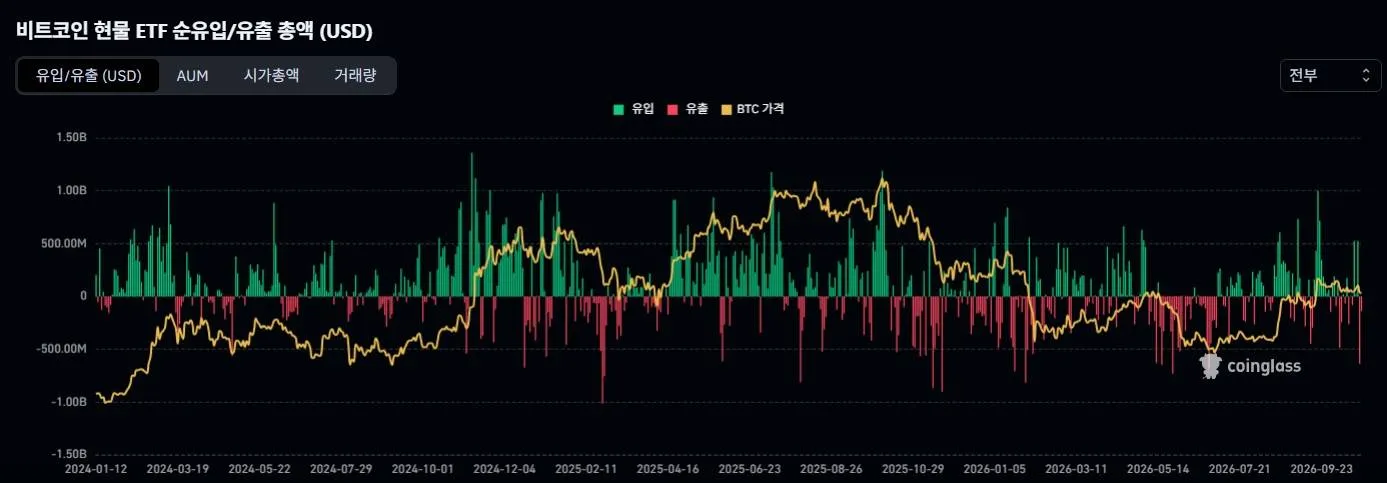
Task: Click the 2024-07-29 date label
Action: (341, 468)
